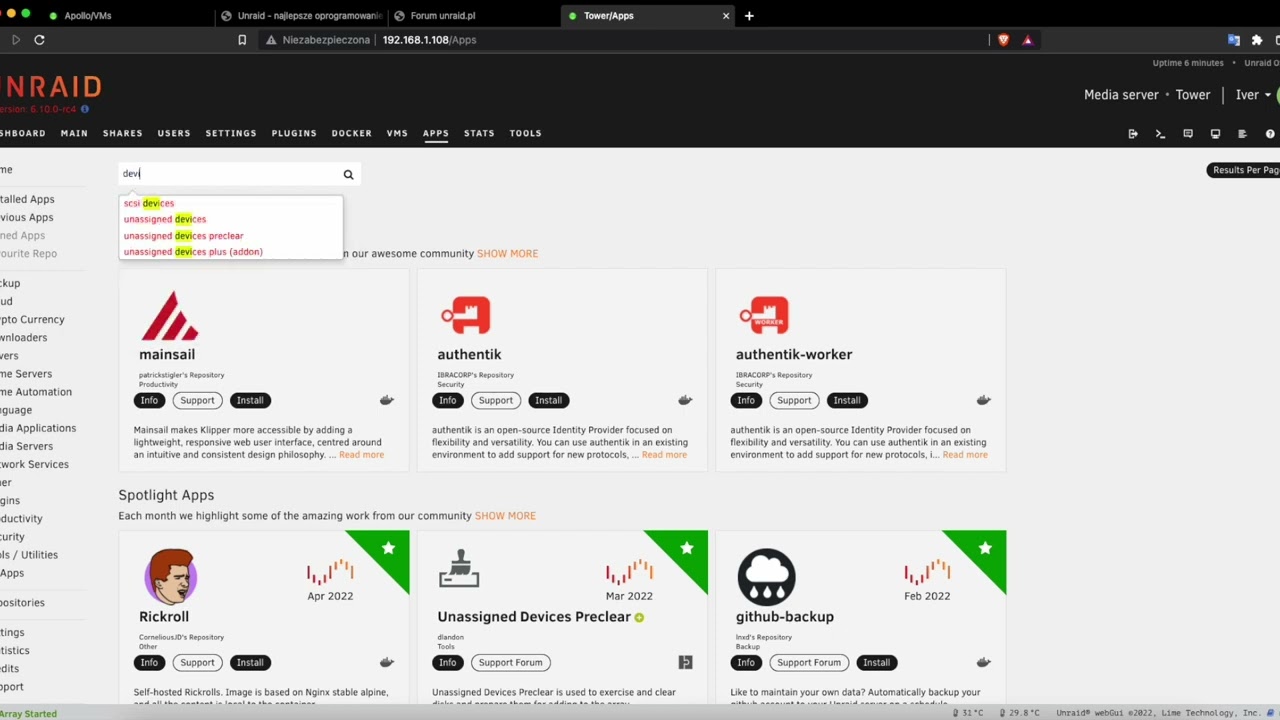
Task: Open the VMS tab
Action: point(397,133)
